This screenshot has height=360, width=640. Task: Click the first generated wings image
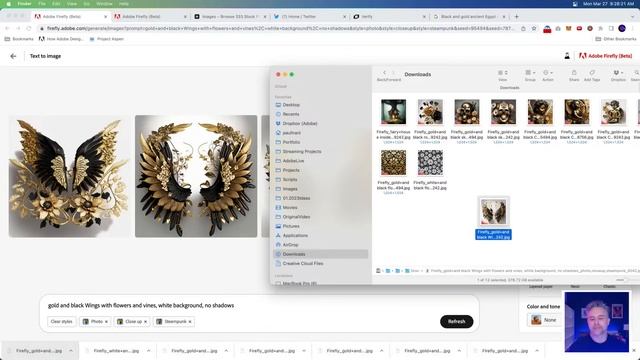[x=69, y=176]
